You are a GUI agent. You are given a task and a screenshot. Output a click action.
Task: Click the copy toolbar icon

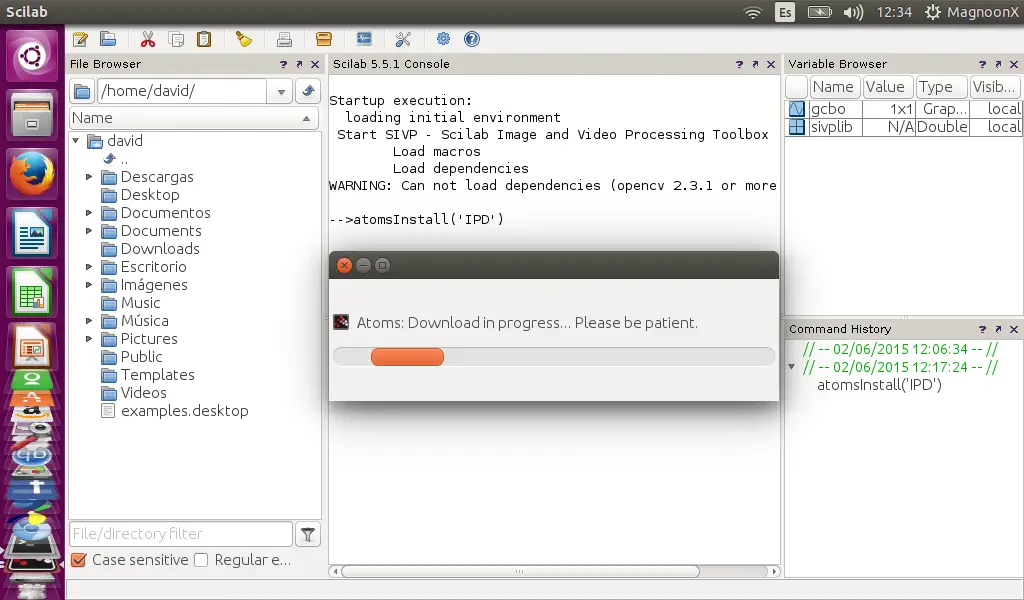tap(176, 39)
